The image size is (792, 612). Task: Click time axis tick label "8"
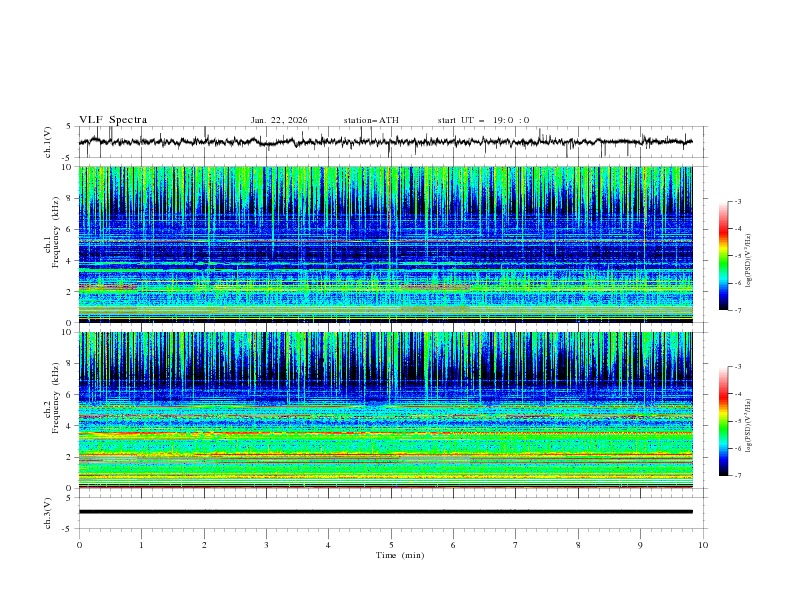click(578, 545)
